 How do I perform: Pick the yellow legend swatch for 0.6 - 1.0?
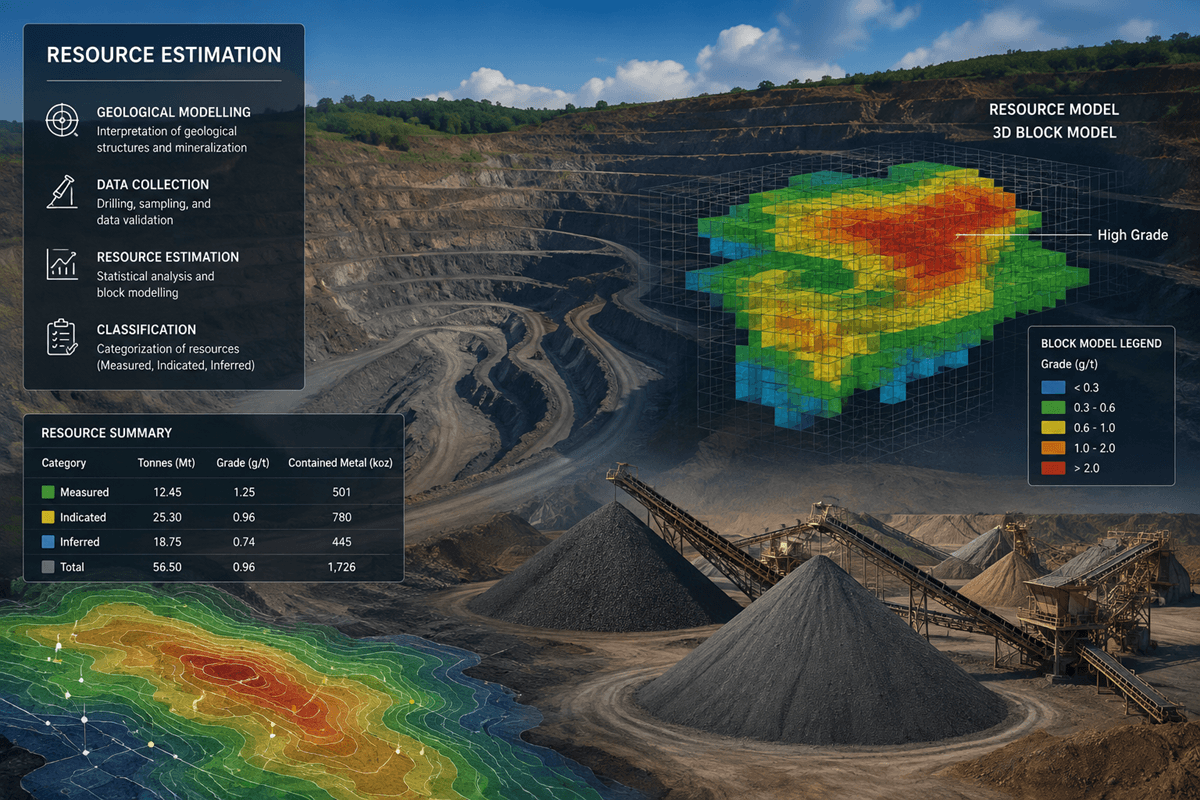click(x=1053, y=427)
